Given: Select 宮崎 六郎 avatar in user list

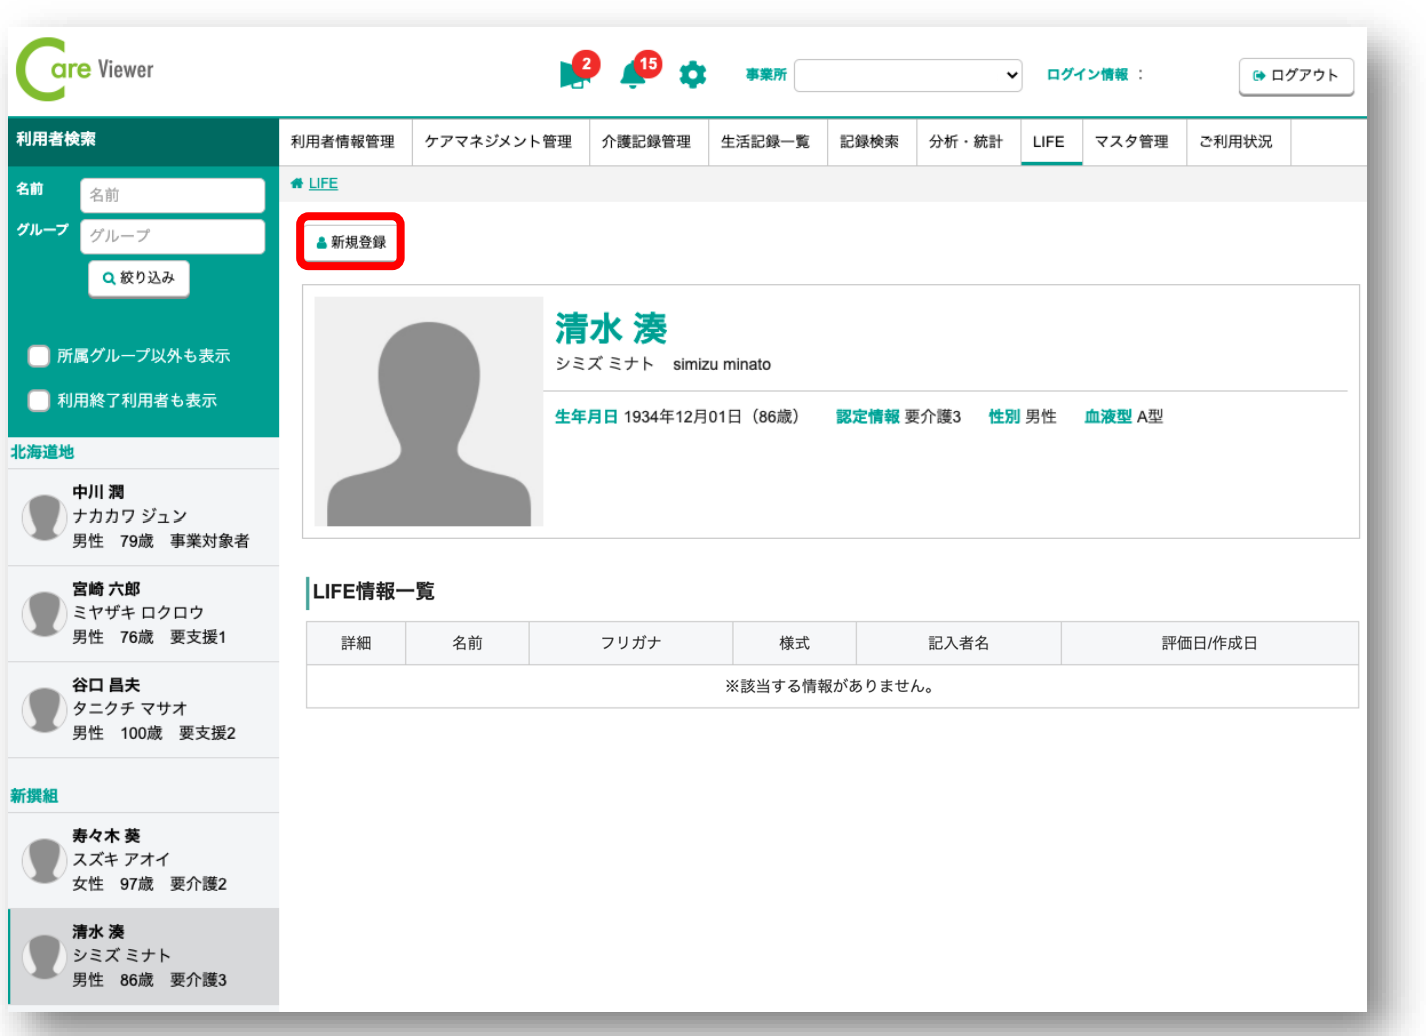Looking at the screenshot, I should pos(44,612).
